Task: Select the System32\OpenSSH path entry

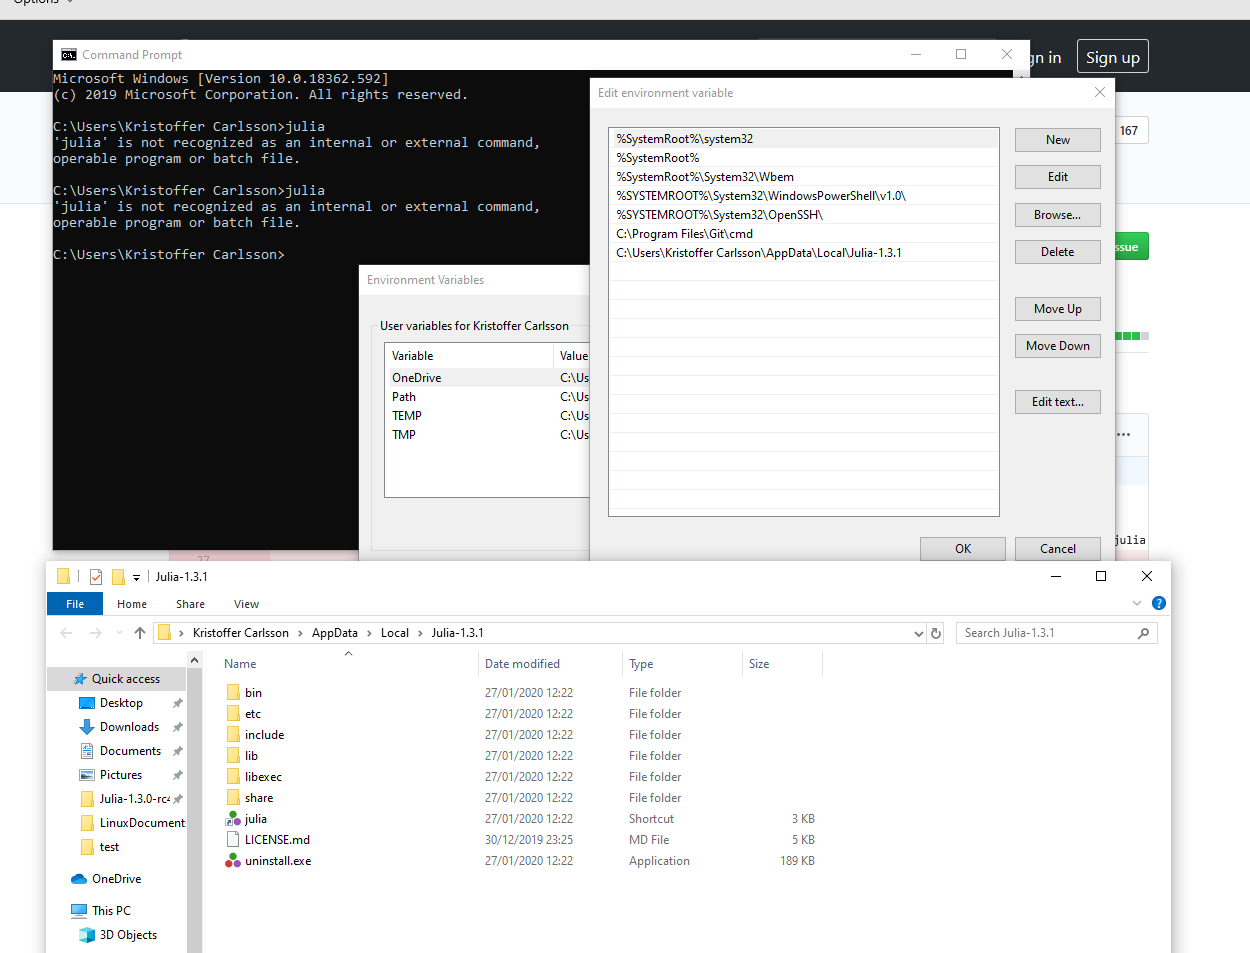Action: coord(804,215)
